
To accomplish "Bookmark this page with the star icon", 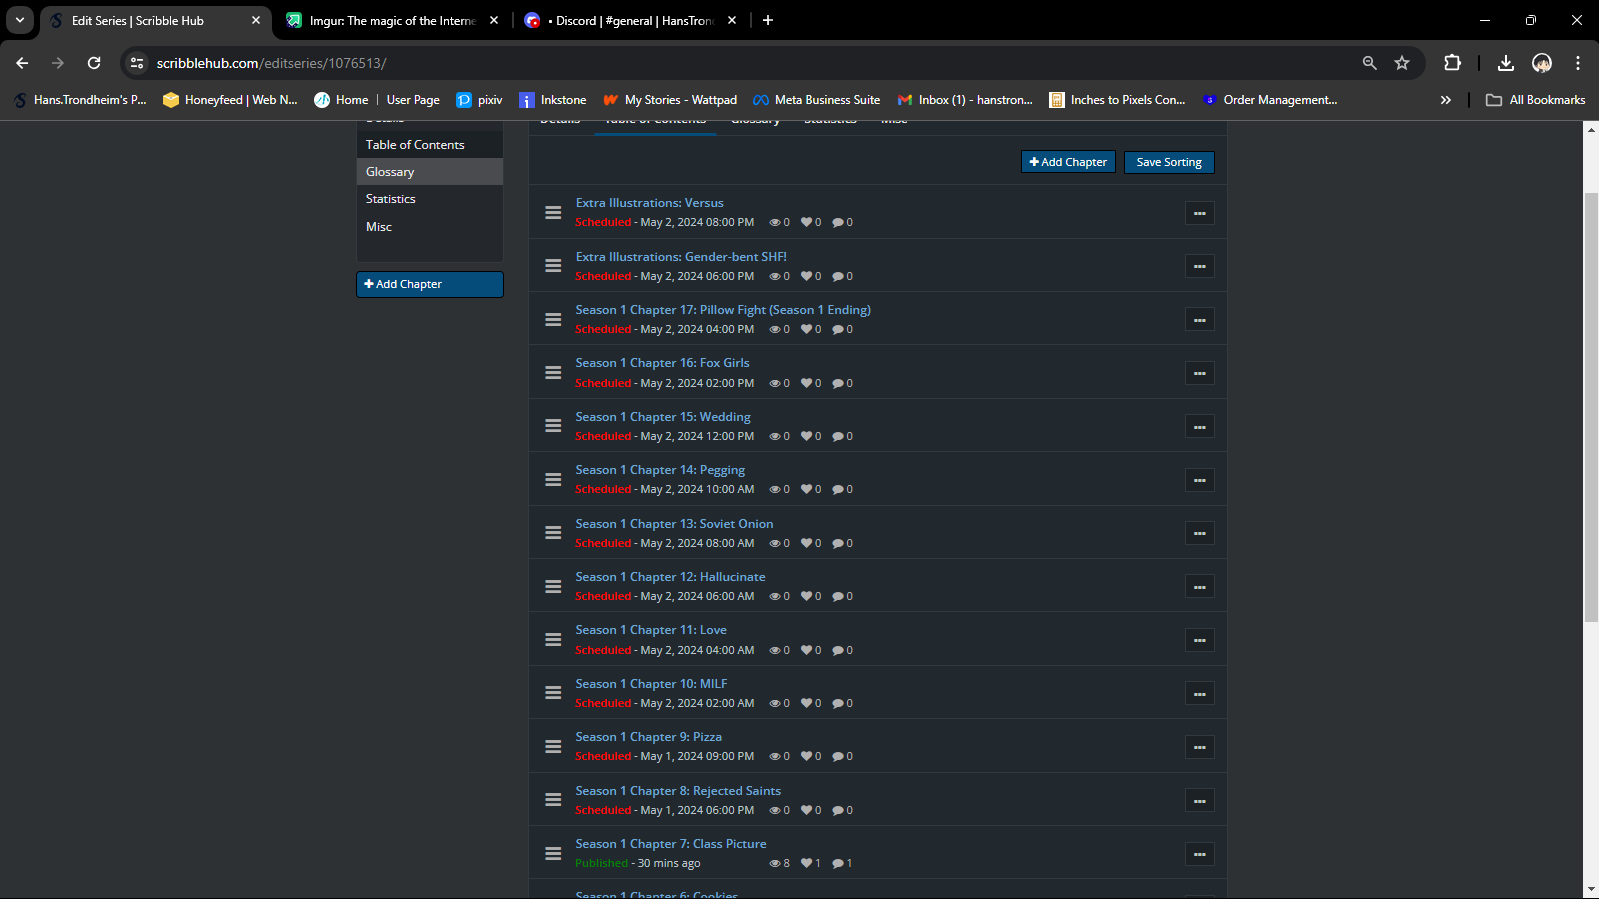I will (x=1402, y=63).
